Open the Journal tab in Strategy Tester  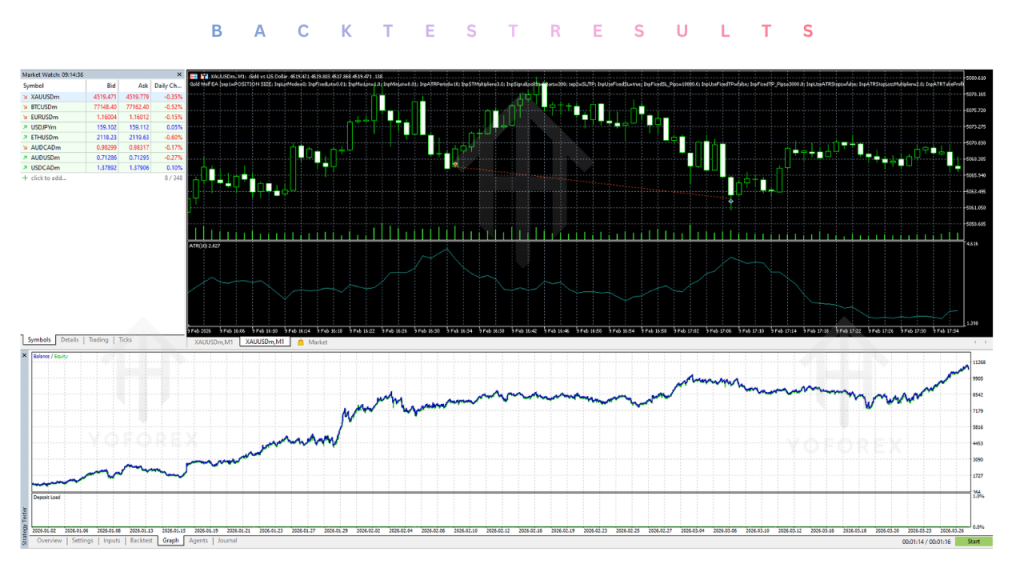(227, 541)
